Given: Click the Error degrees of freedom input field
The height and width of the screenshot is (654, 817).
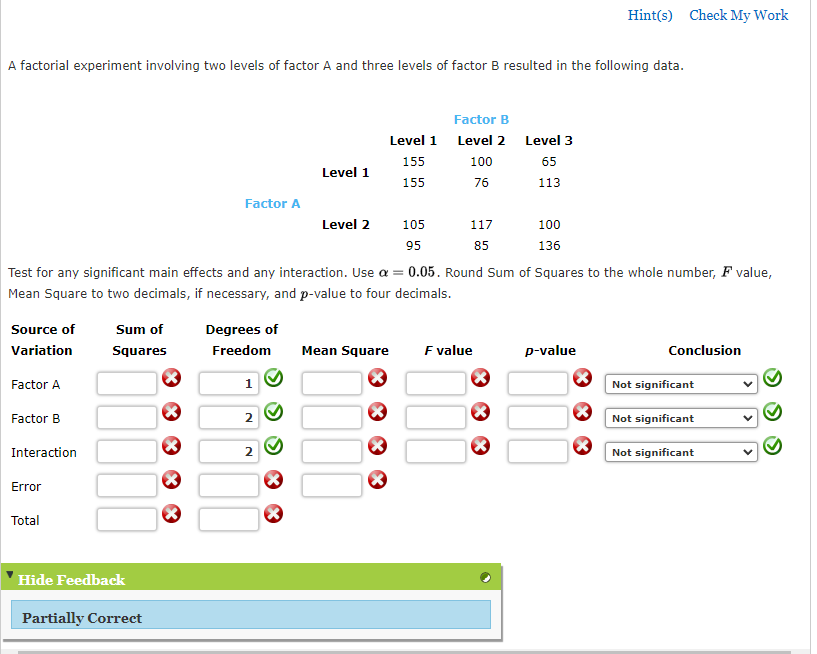Looking at the screenshot, I should [x=228, y=485].
